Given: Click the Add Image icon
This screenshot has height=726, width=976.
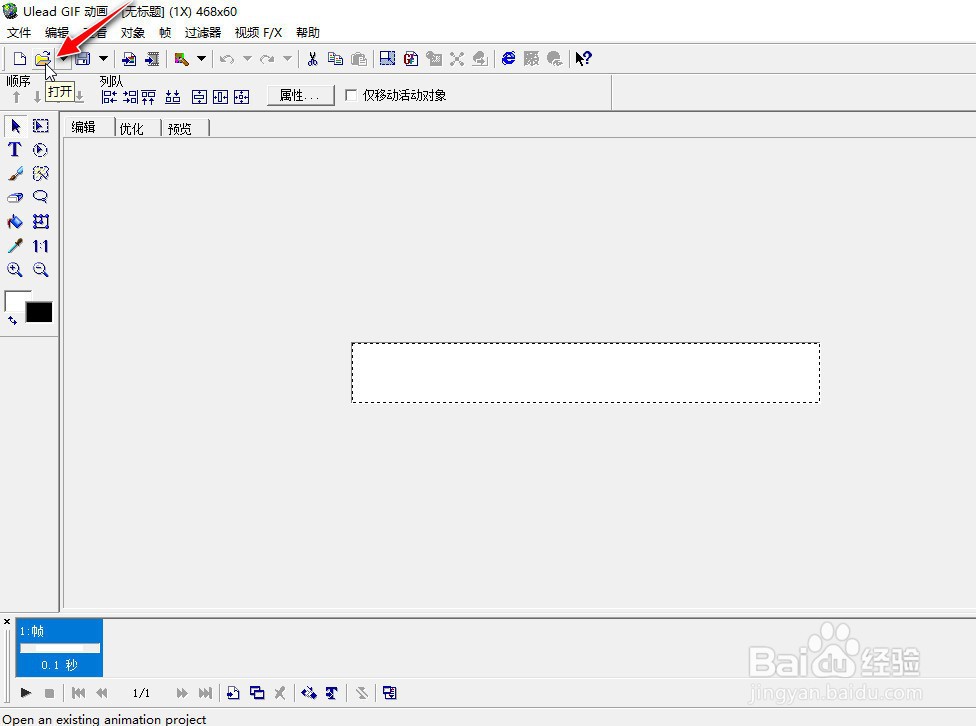Looking at the screenshot, I should (x=129, y=59).
